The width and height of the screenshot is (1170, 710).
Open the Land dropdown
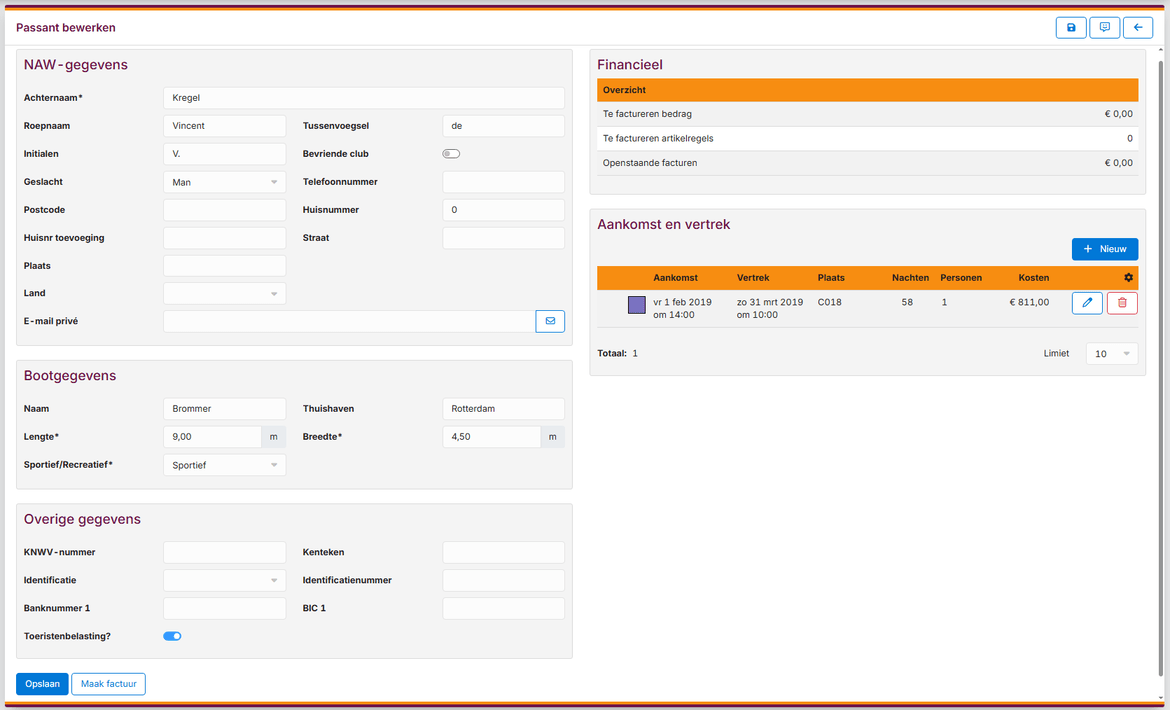[x=224, y=294]
